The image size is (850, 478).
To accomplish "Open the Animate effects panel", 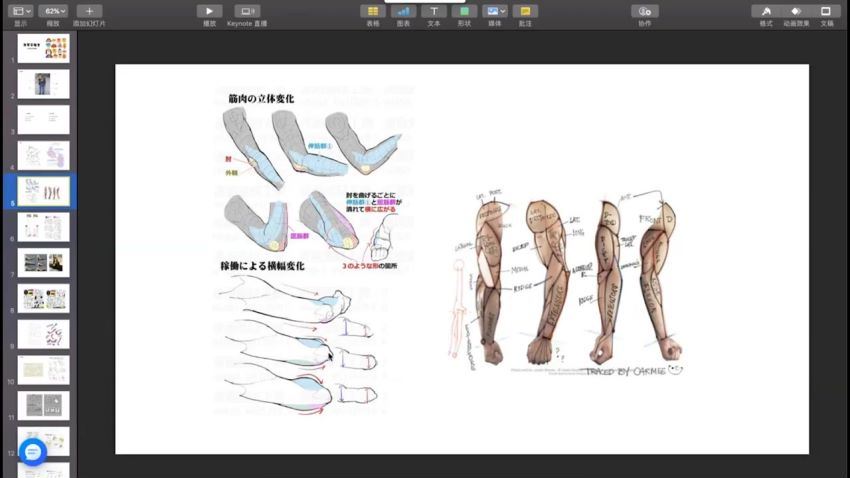I will tap(796, 11).
